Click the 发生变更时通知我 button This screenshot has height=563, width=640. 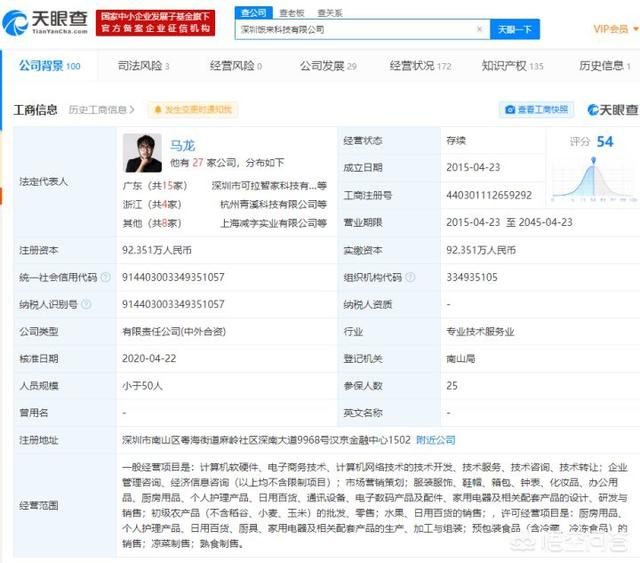[x=193, y=110]
